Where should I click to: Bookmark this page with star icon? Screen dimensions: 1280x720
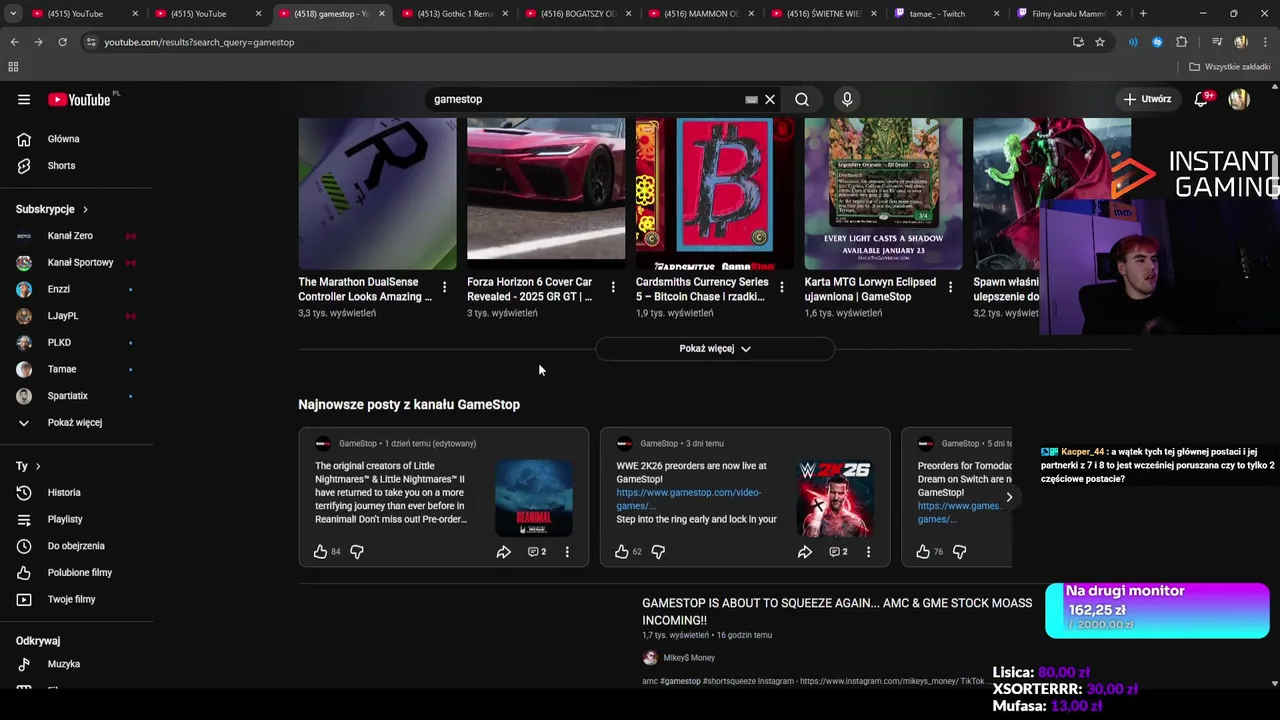point(1100,42)
